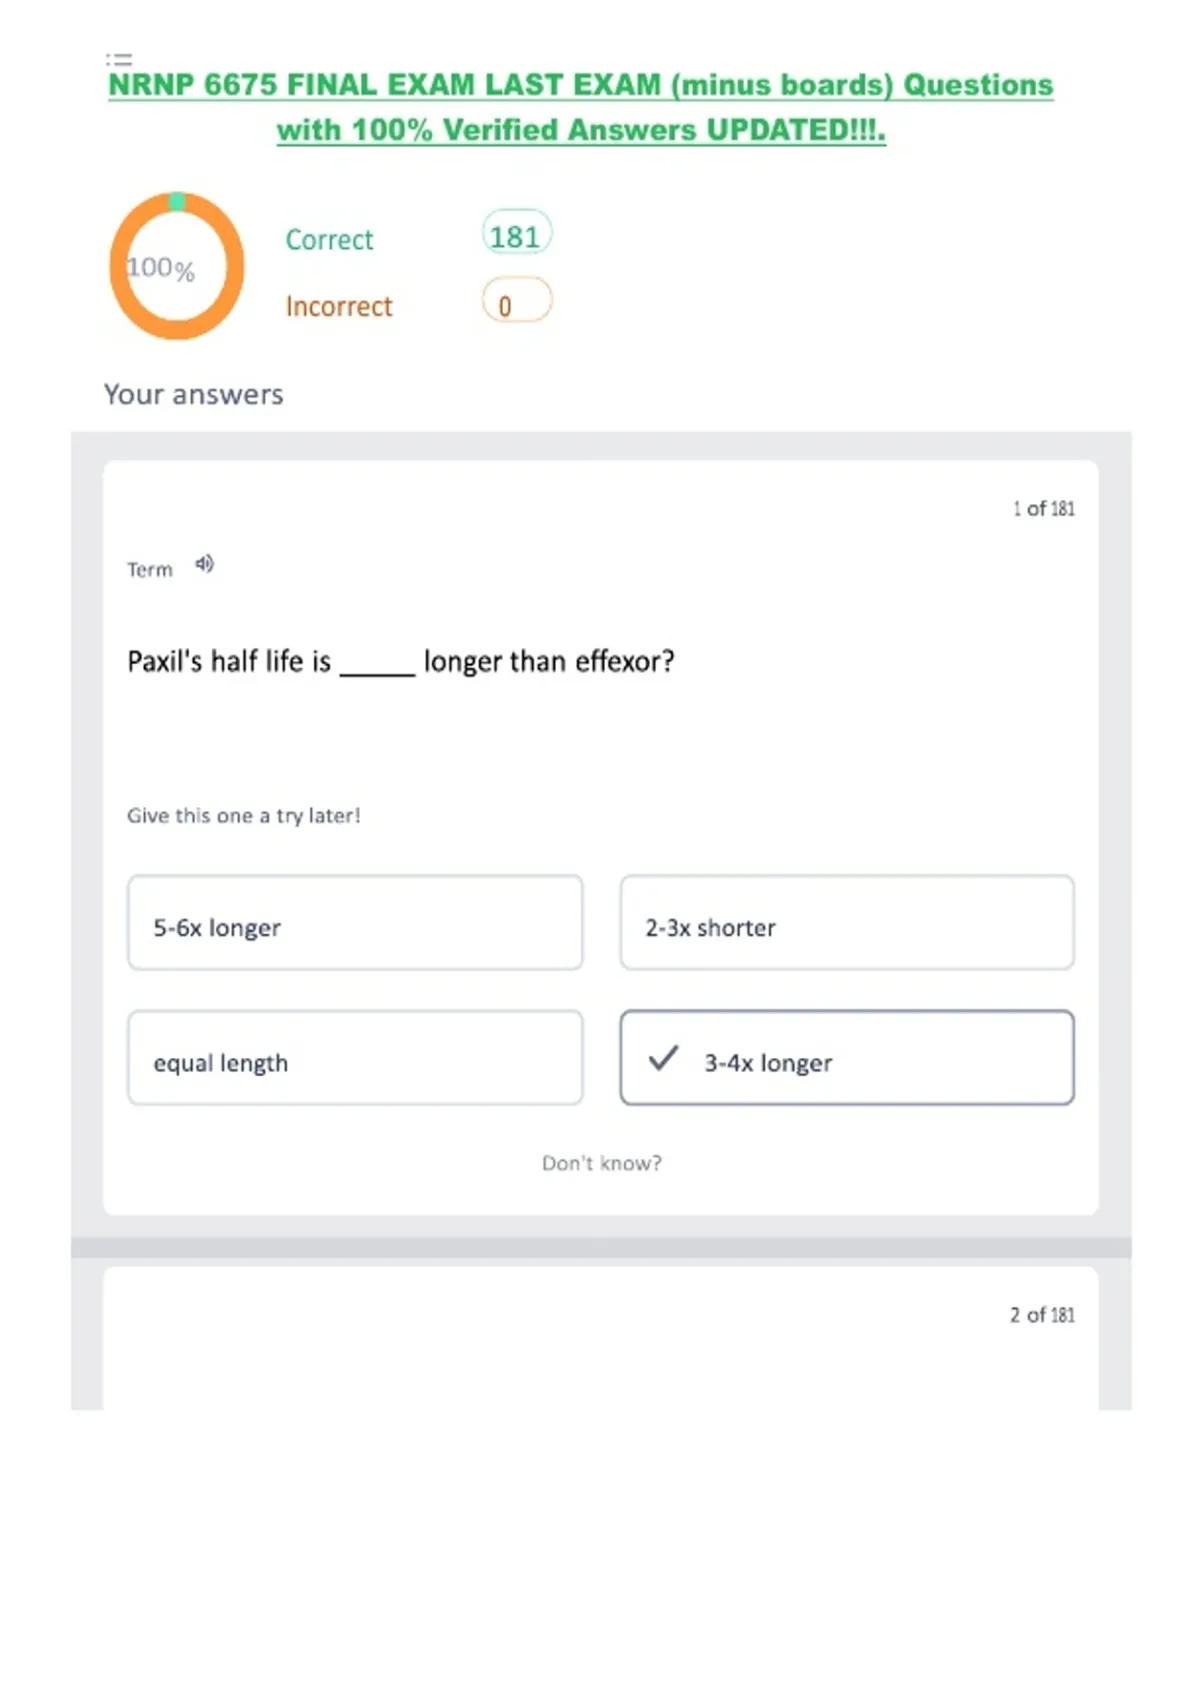Click the '2 of 181' question counter
The height and width of the screenshot is (1700, 1200).
[x=1042, y=1315]
